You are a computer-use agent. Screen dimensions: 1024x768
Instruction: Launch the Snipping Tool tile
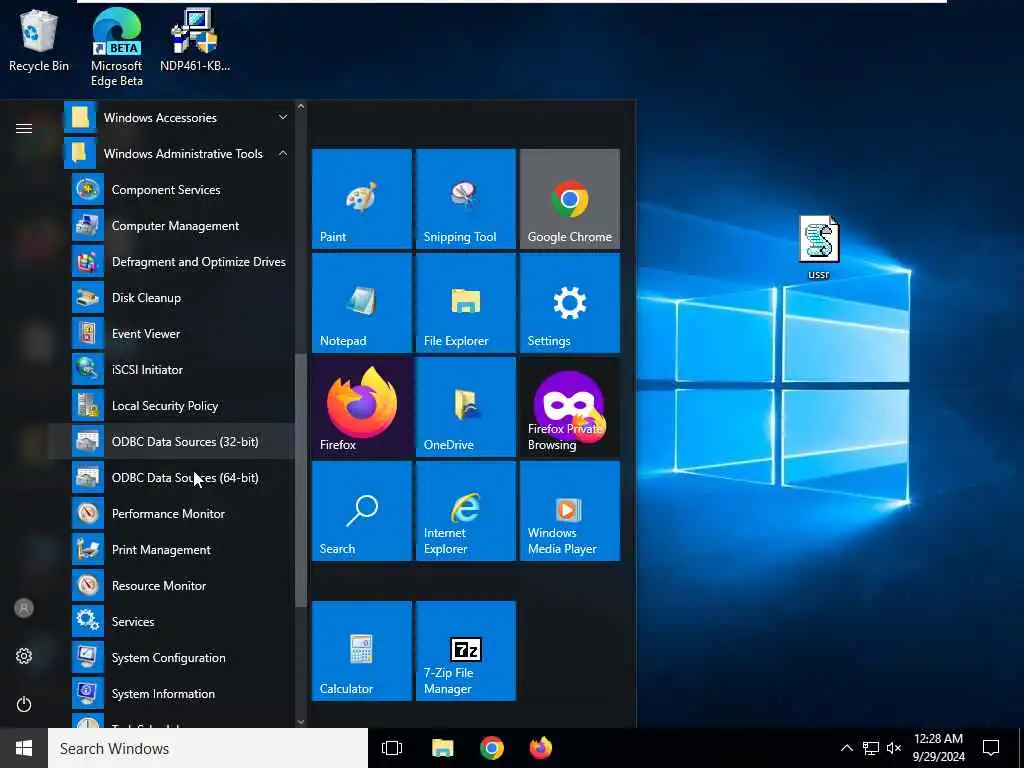pyautogui.click(x=466, y=199)
